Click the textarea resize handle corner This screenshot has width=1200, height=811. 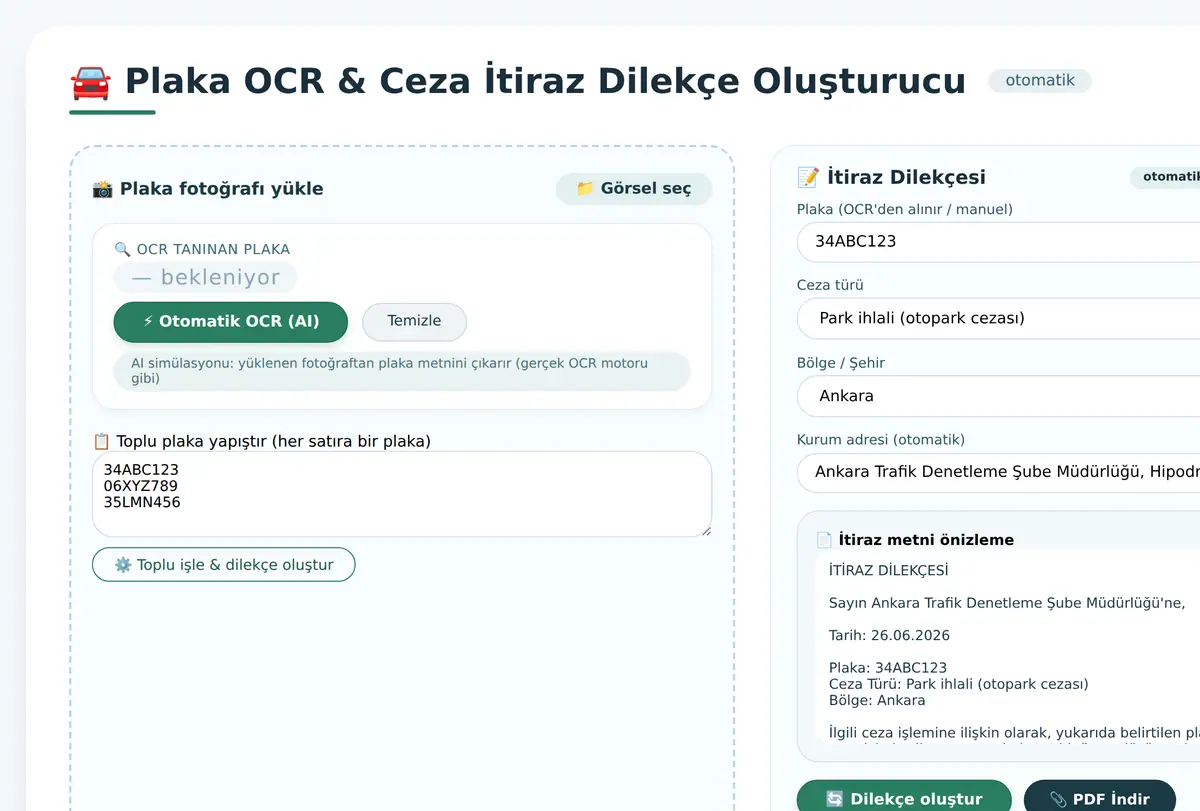pyautogui.click(x=705, y=530)
